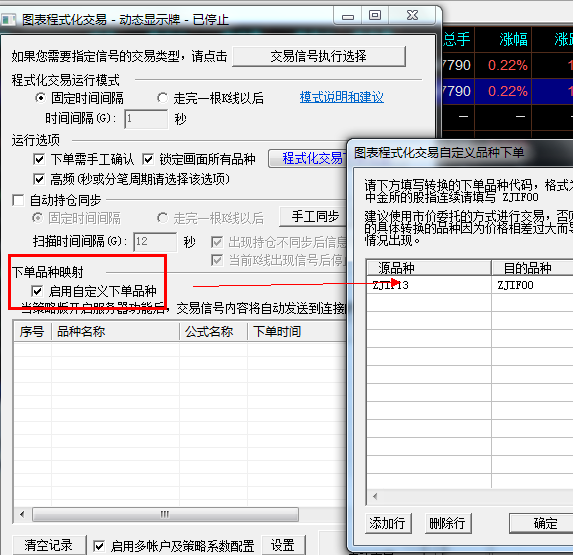Select 走完一根K线以后 run mode radio
573x555 pixels.
tap(162, 98)
